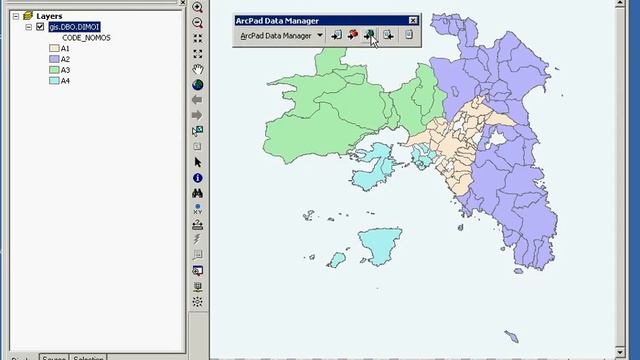Click the A3 green symbol swatch
640x360 pixels.
click(54, 70)
